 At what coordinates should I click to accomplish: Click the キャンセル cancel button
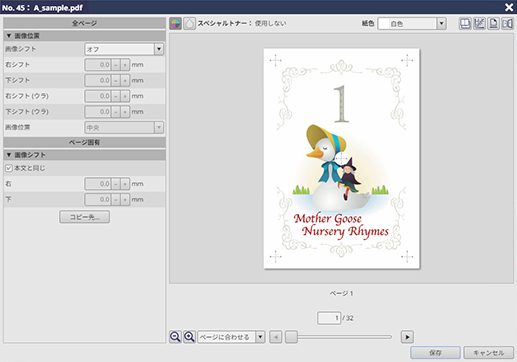click(489, 352)
